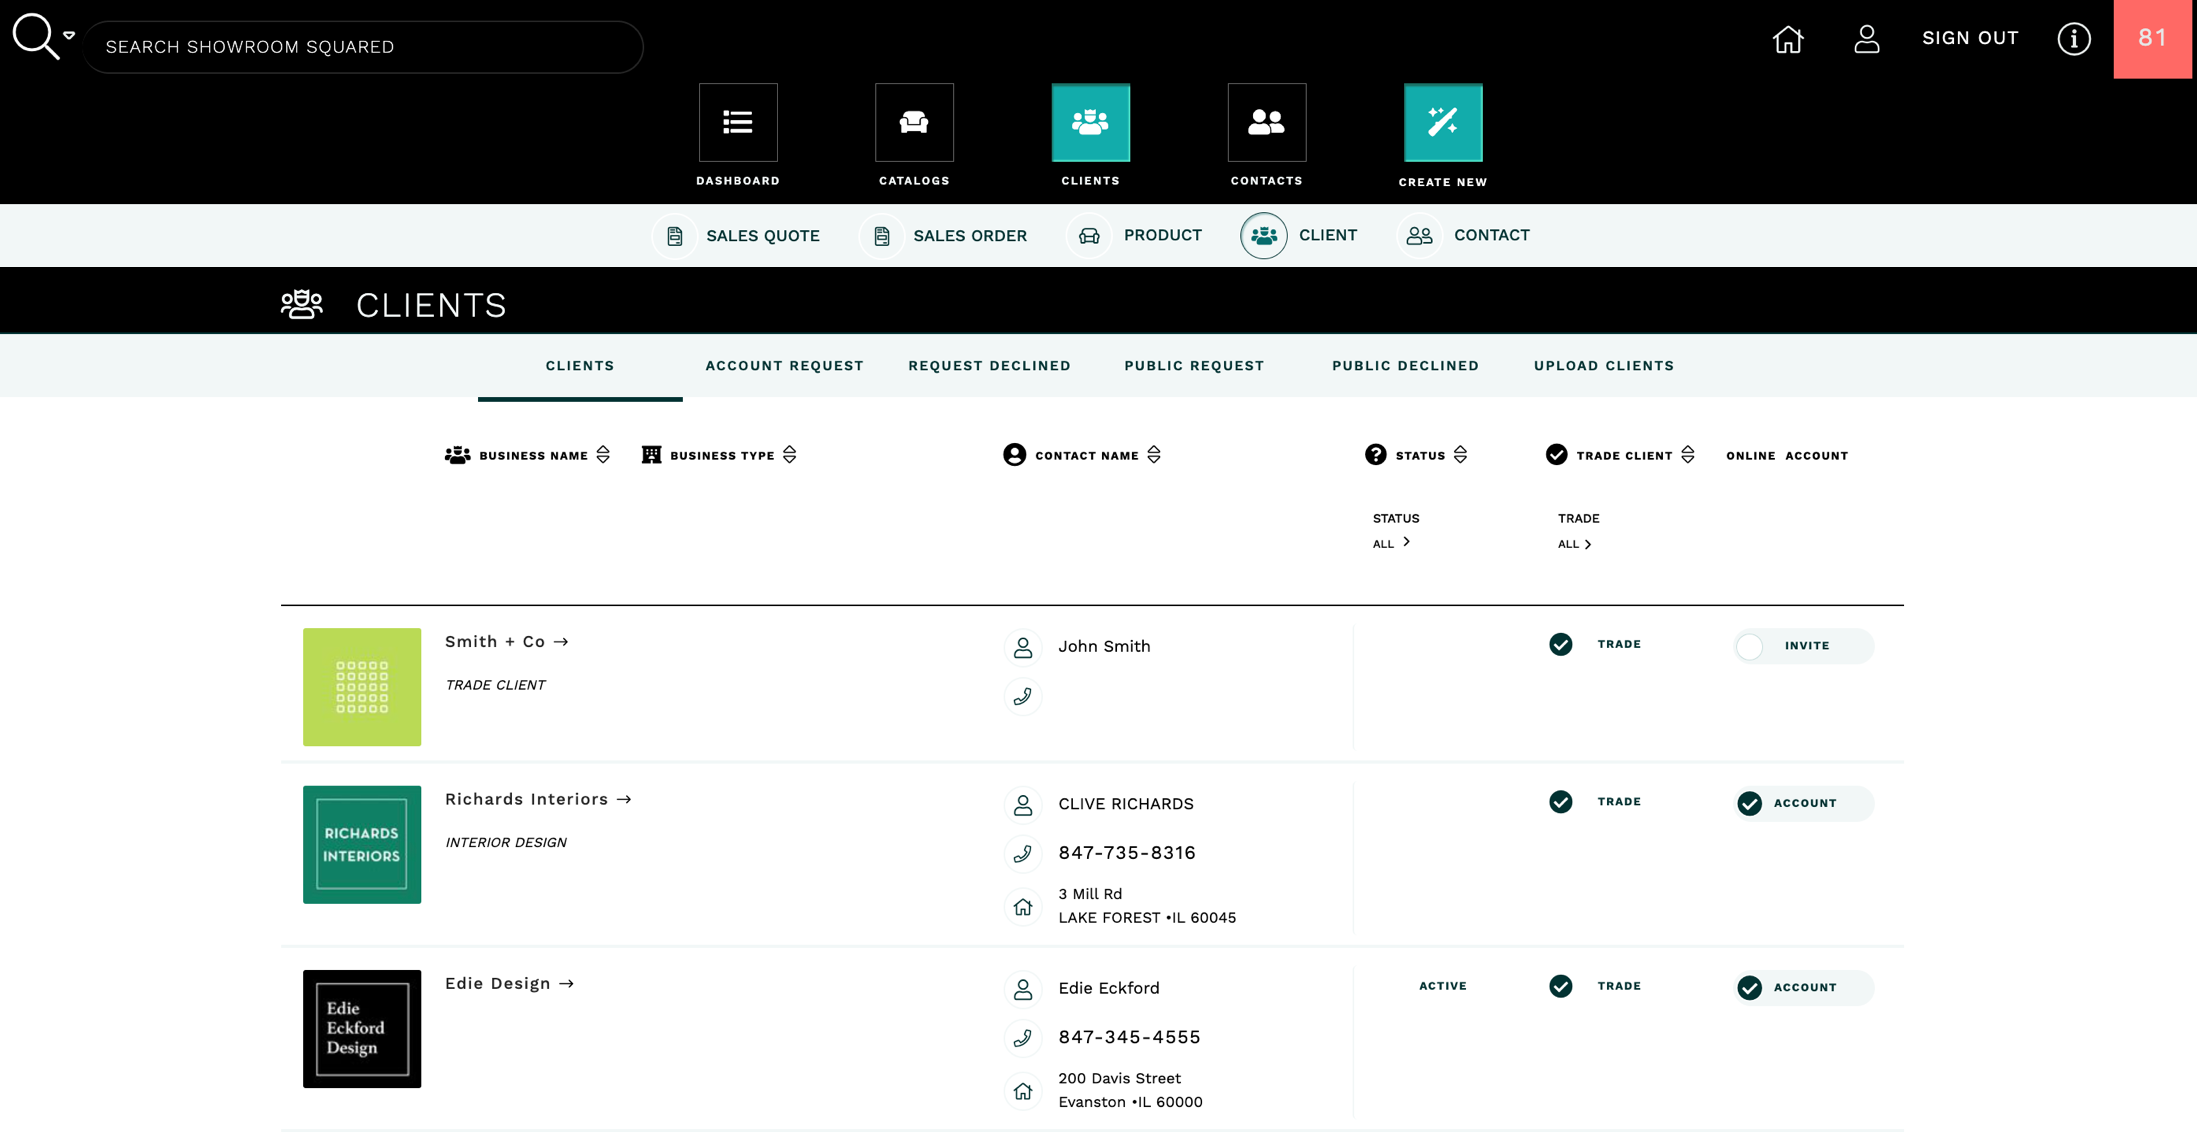This screenshot has height=1132, width=2197.
Task: Open the user profile icon
Action: 1866,39
